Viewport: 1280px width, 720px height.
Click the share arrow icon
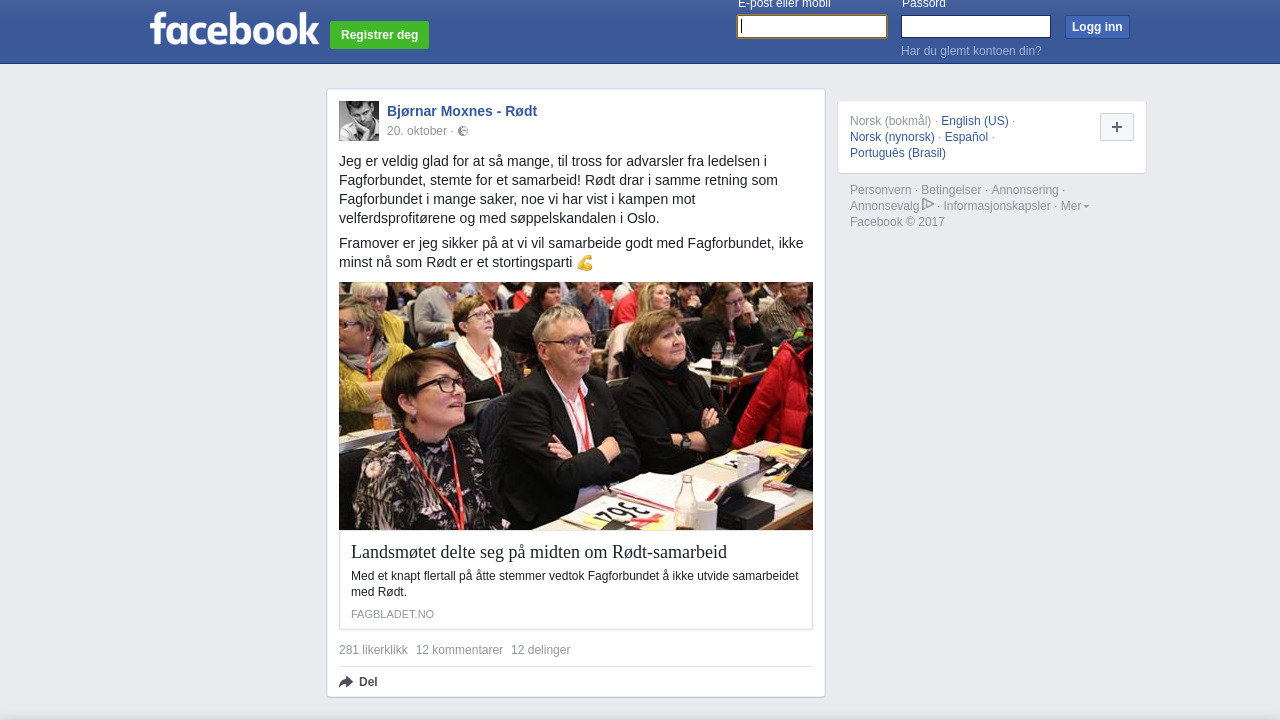pos(346,682)
